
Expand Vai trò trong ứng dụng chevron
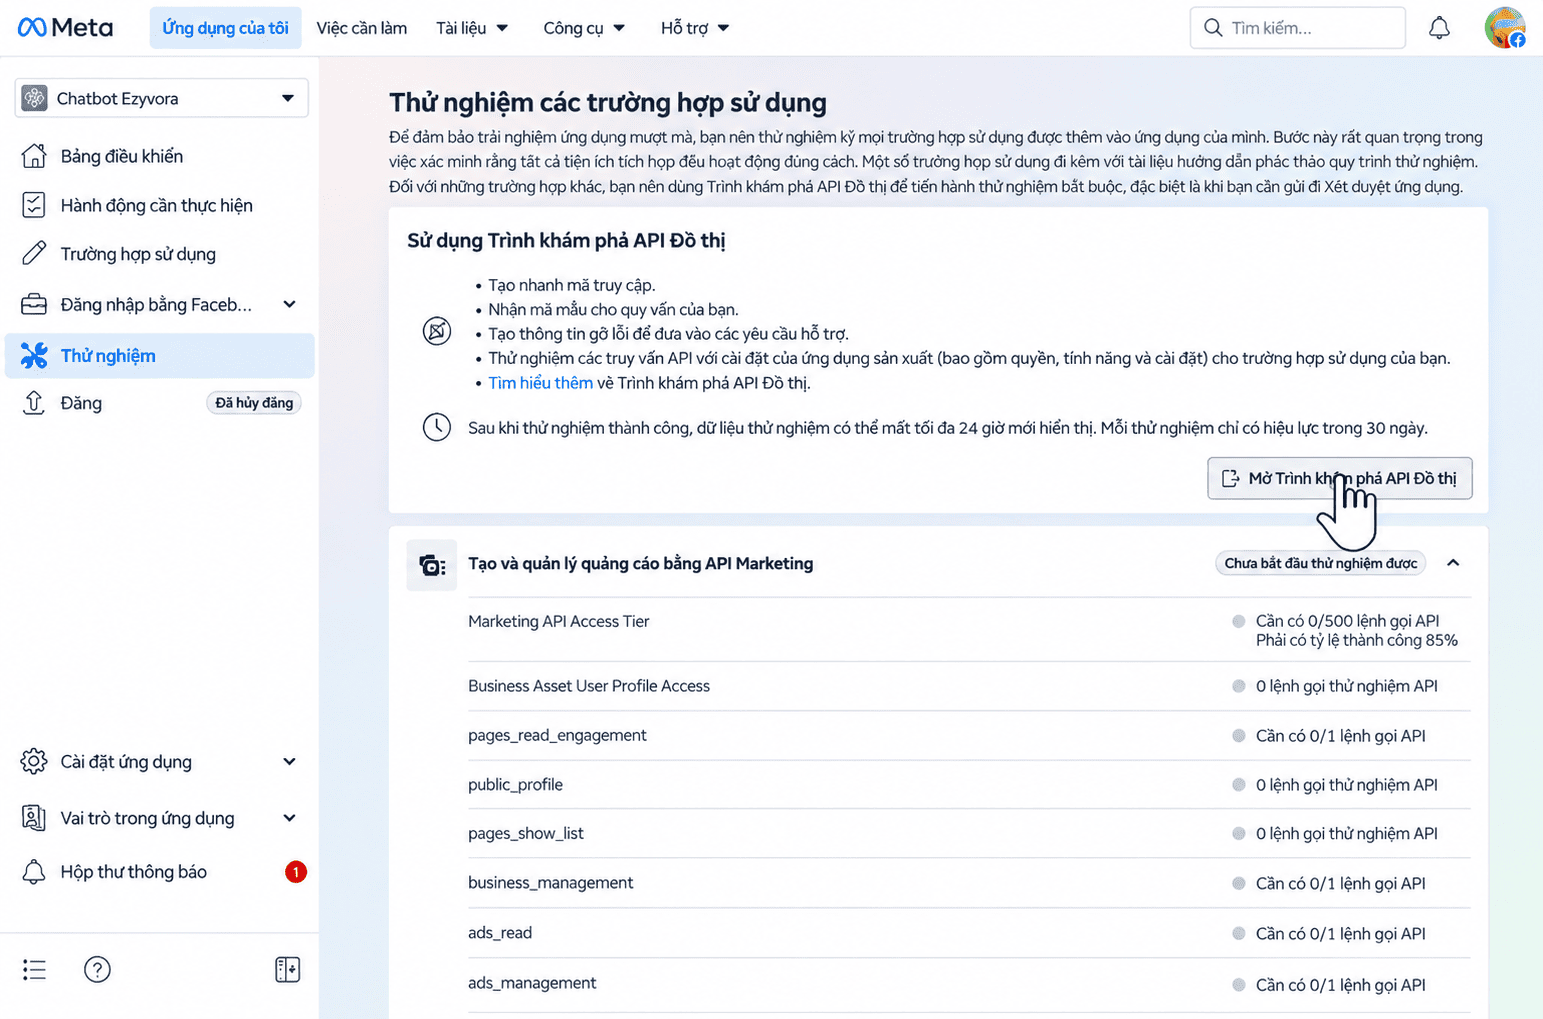pos(289,818)
